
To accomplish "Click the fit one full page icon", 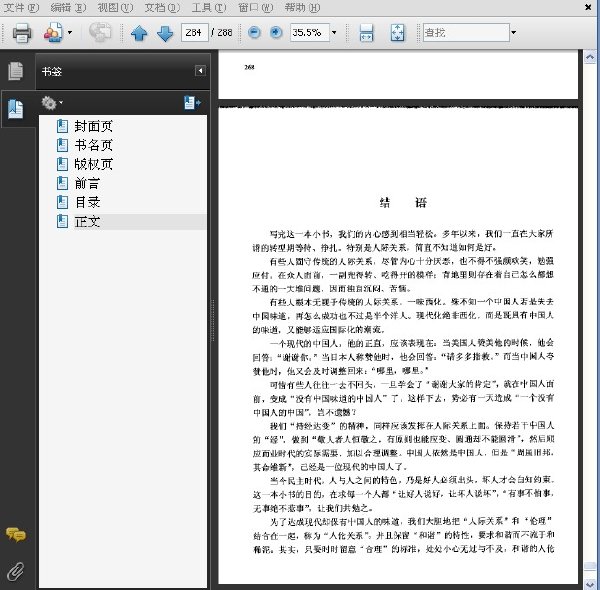I will click(397, 33).
